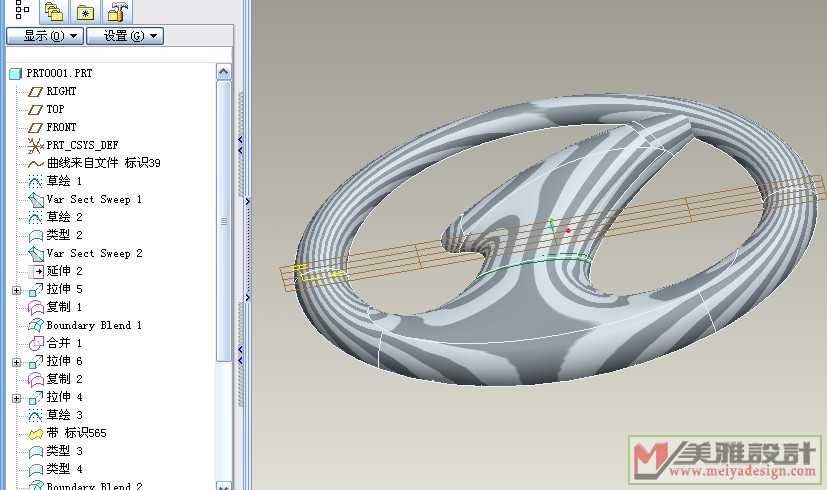Click the extrude icon beside 拉伸 6
This screenshot has height=490, width=827.
35,362
